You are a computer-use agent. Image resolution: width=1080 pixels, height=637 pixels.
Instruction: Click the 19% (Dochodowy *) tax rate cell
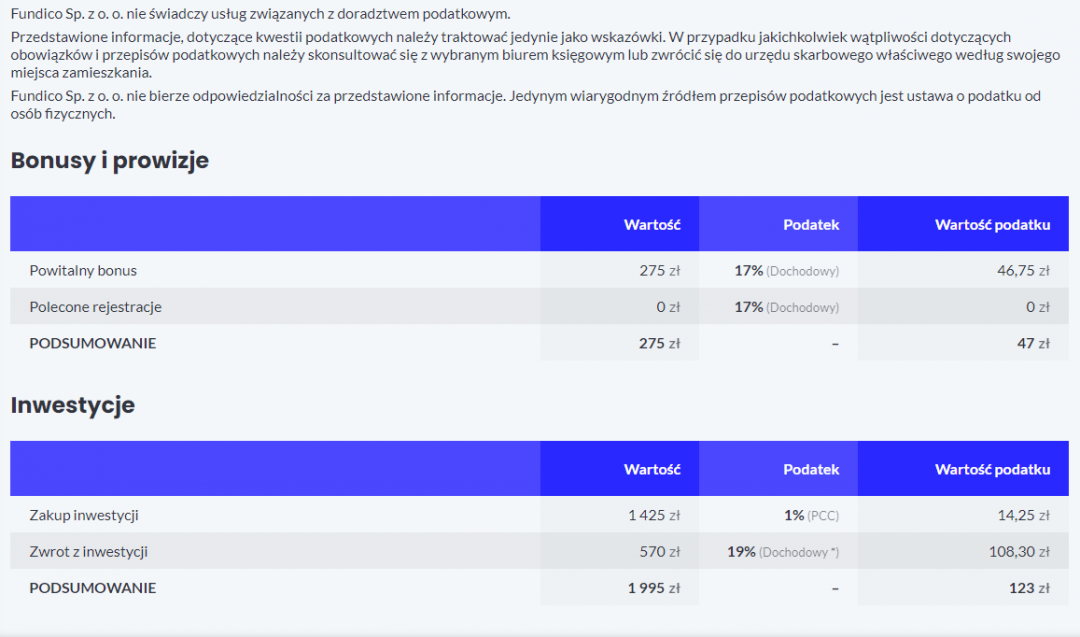(x=783, y=551)
